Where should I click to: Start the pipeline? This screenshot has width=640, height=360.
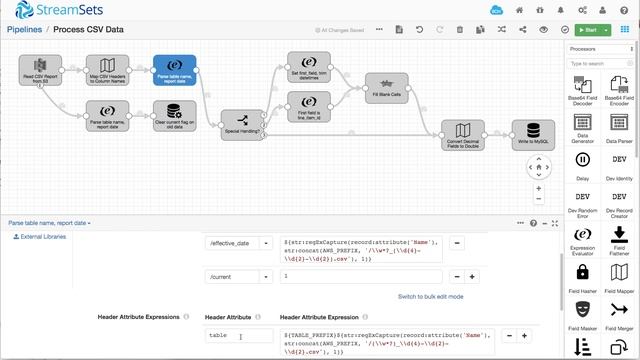coord(588,30)
